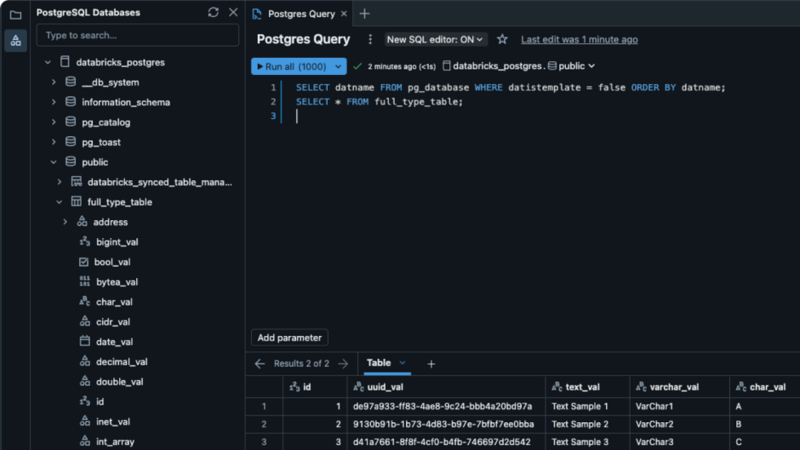Open the kebab menu beside Postgres Query title

pos(370,39)
